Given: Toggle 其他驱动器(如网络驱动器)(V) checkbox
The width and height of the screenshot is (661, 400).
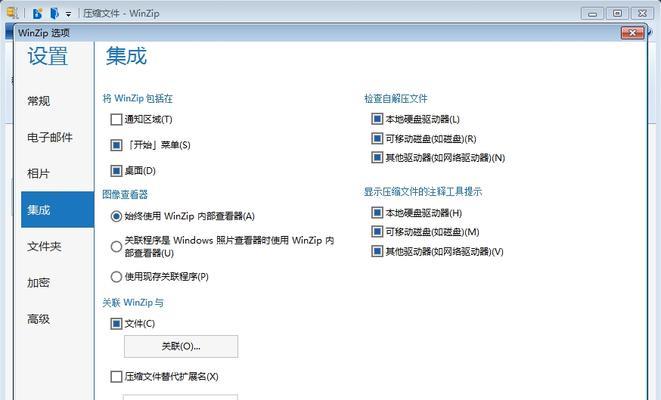Looking at the screenshot, I should pos(377,251).
